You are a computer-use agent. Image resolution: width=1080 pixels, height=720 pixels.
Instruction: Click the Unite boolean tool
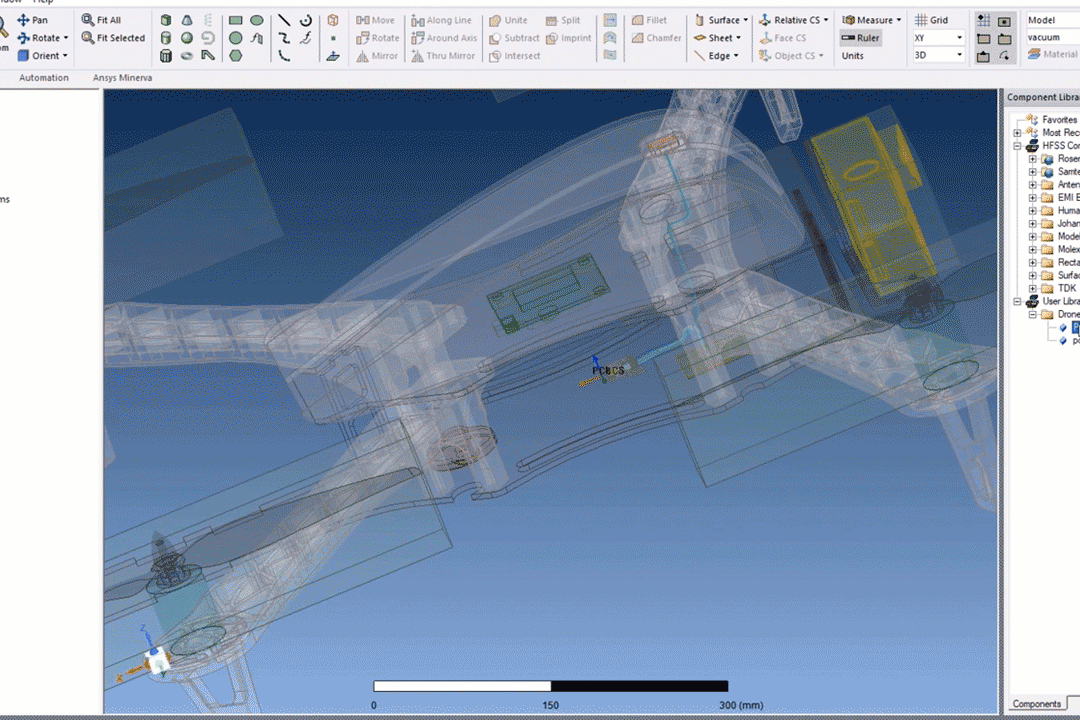(x=508, y=20)
